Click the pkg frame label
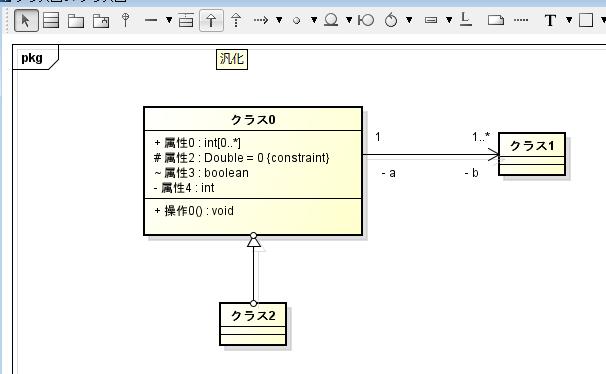606x374 pixels. tap(32, 58)
